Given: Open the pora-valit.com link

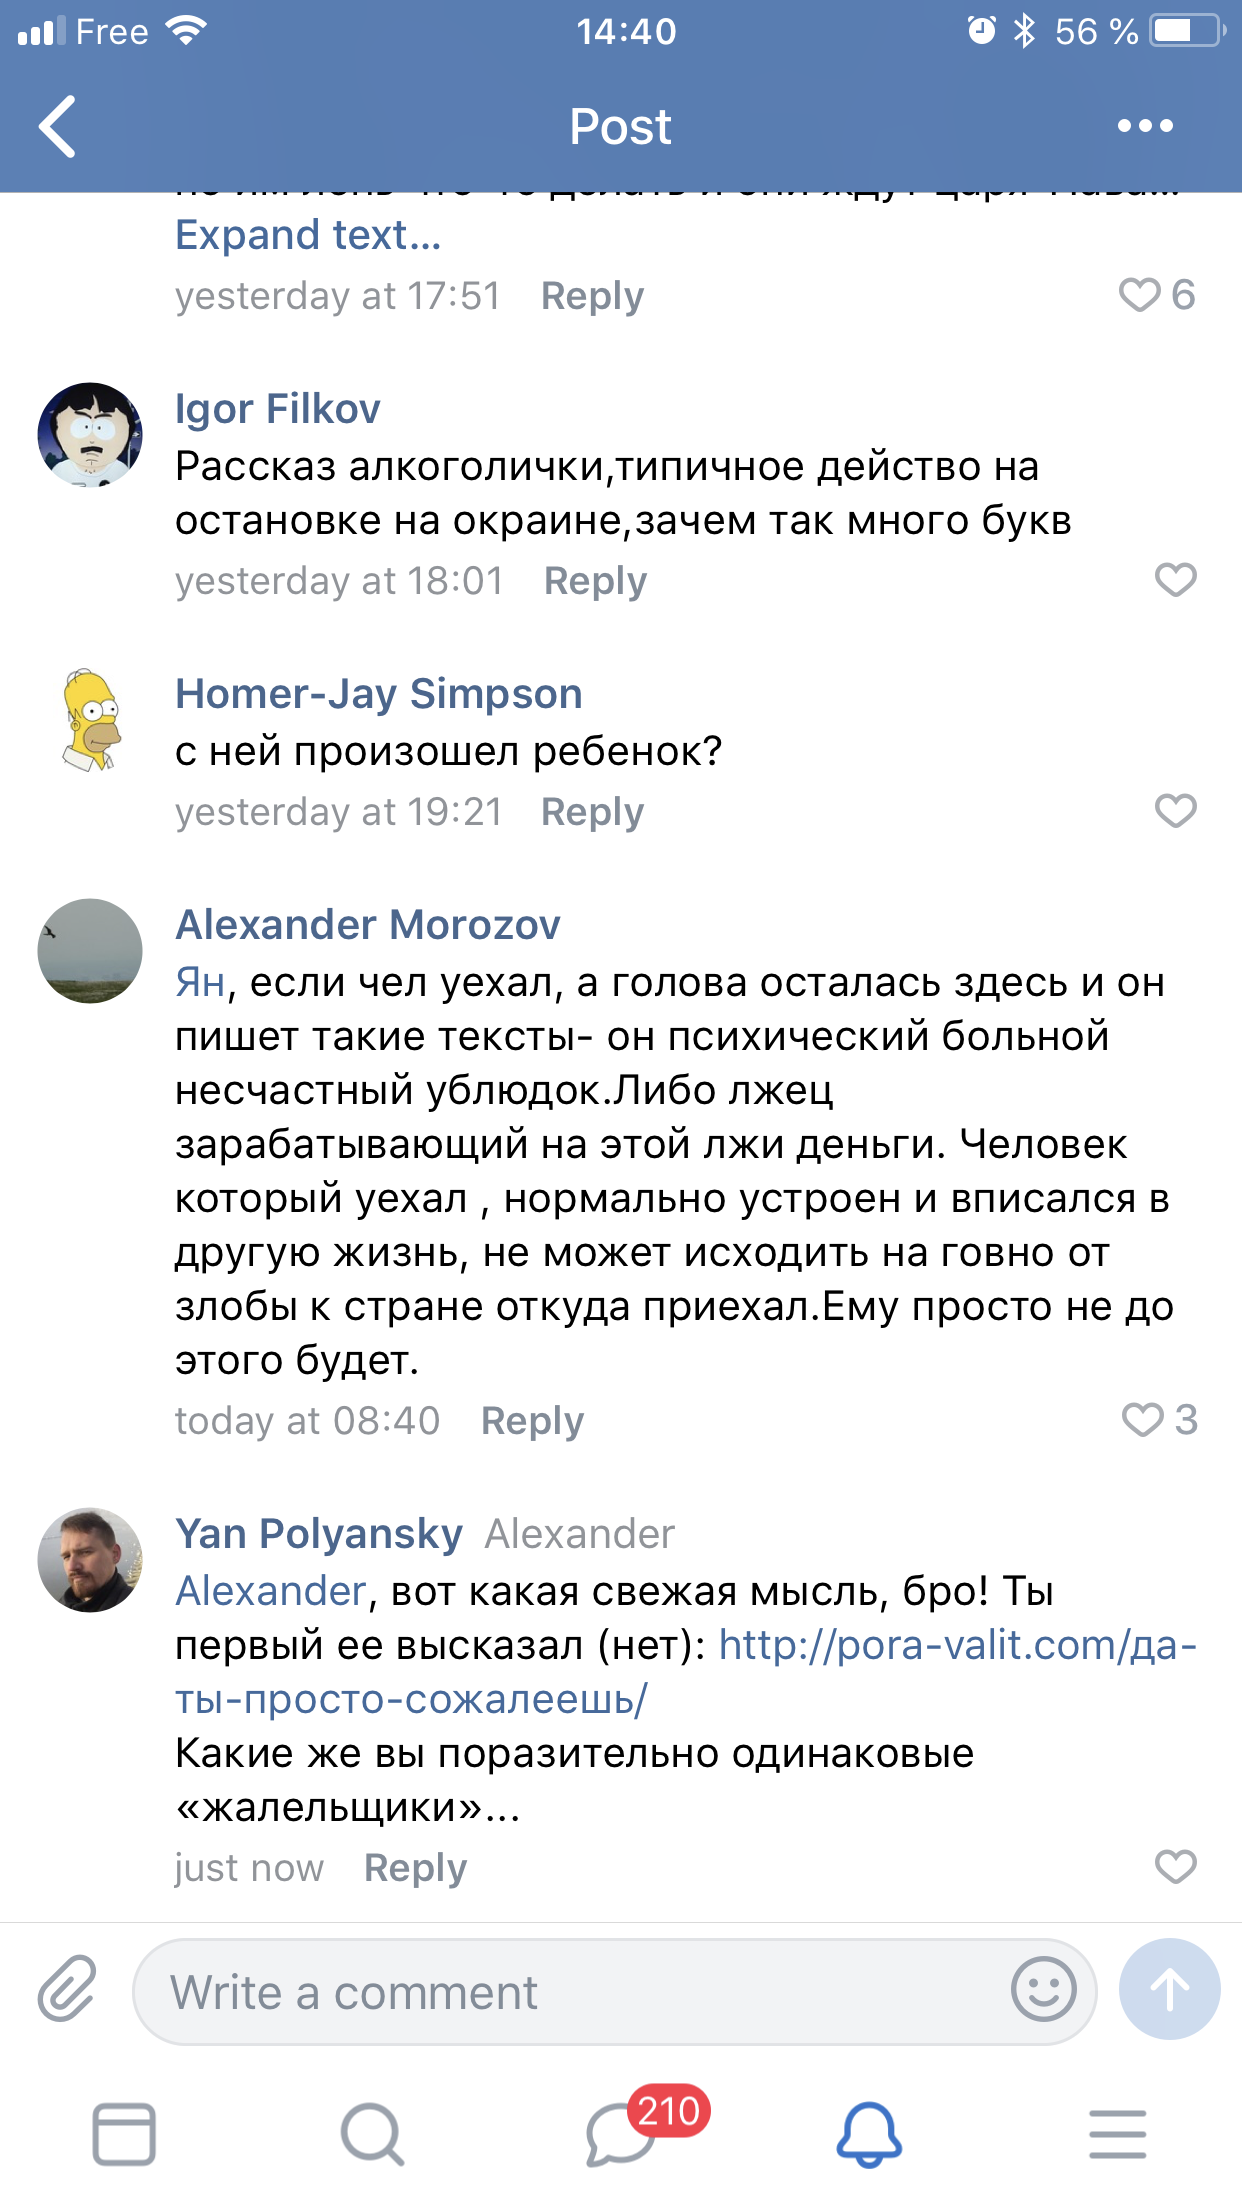Looking at the screenshot, I should [x=956, y=1645].
